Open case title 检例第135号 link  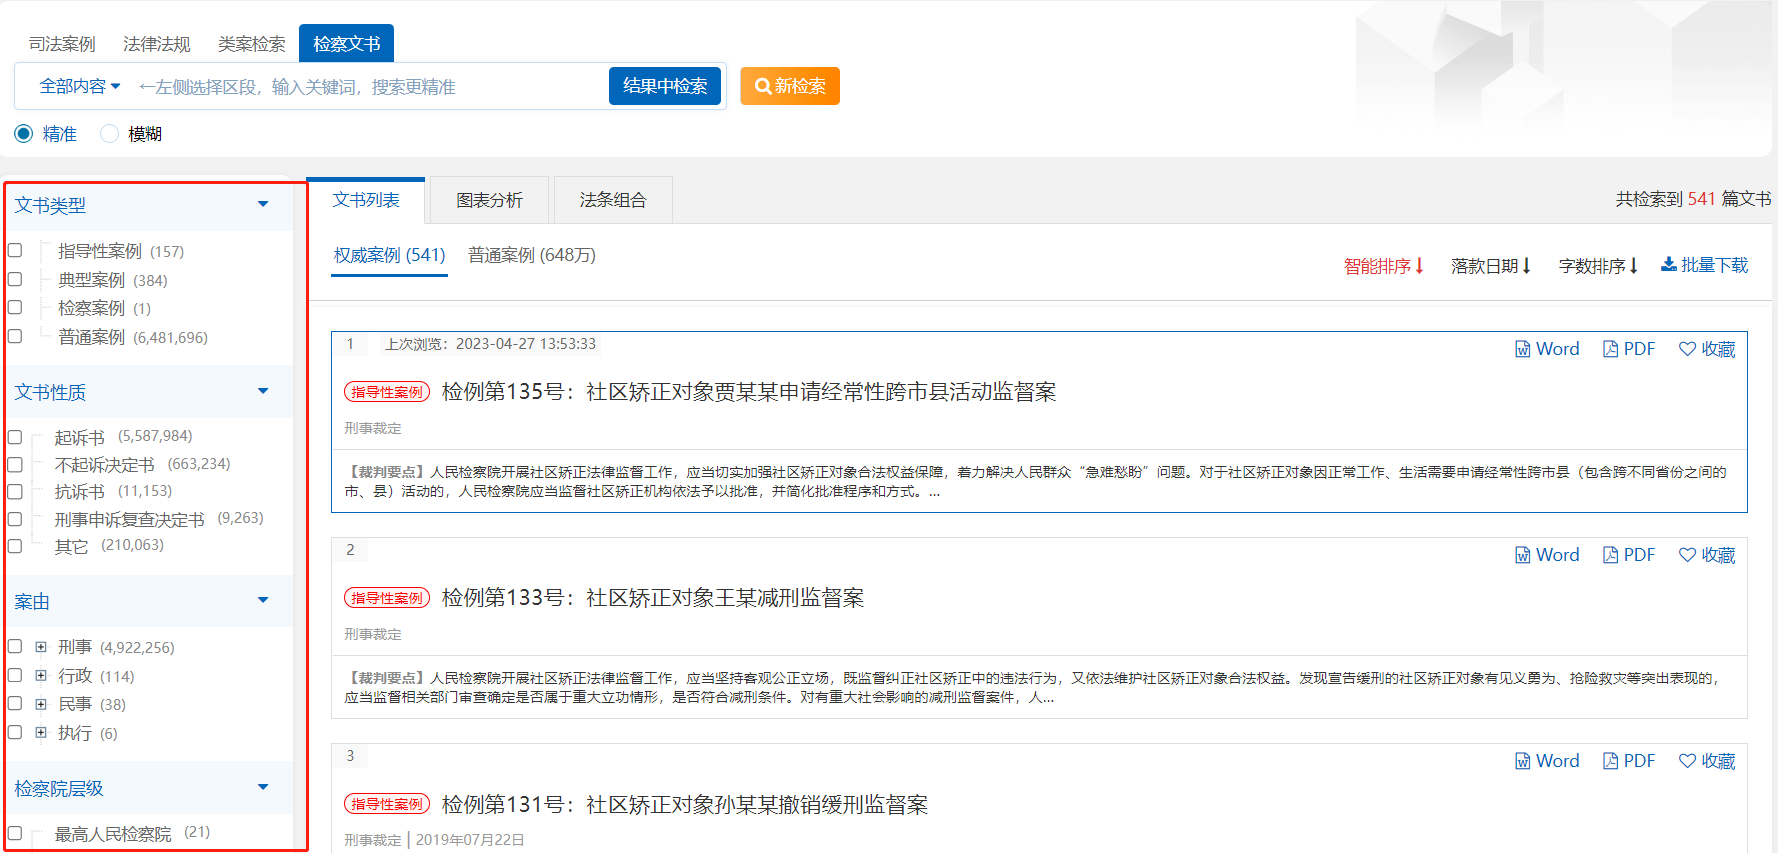[x=748, y=392]
